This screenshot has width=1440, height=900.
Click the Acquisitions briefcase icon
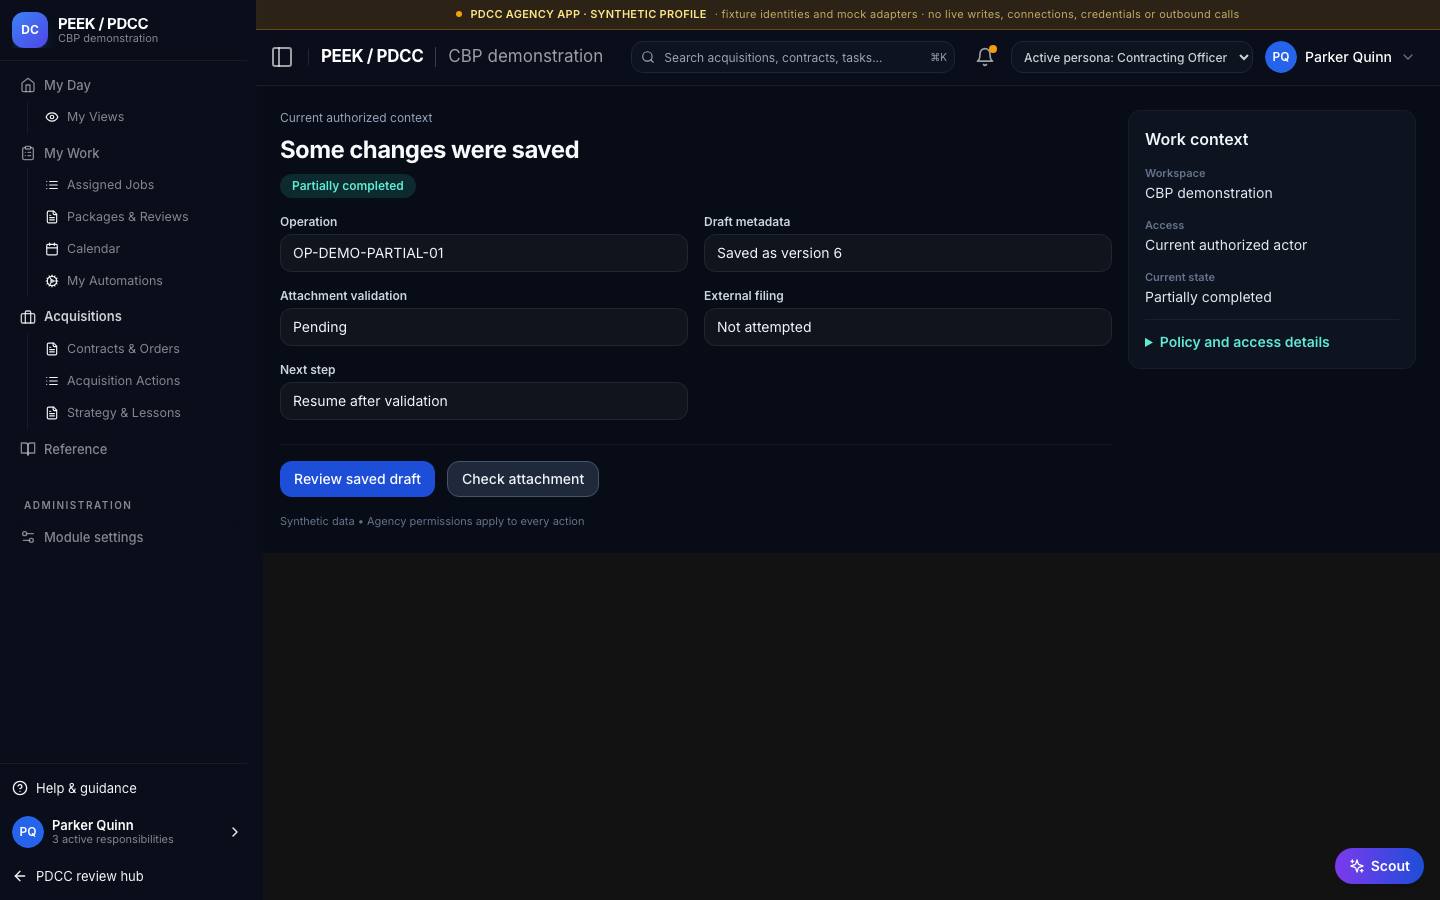28,317
